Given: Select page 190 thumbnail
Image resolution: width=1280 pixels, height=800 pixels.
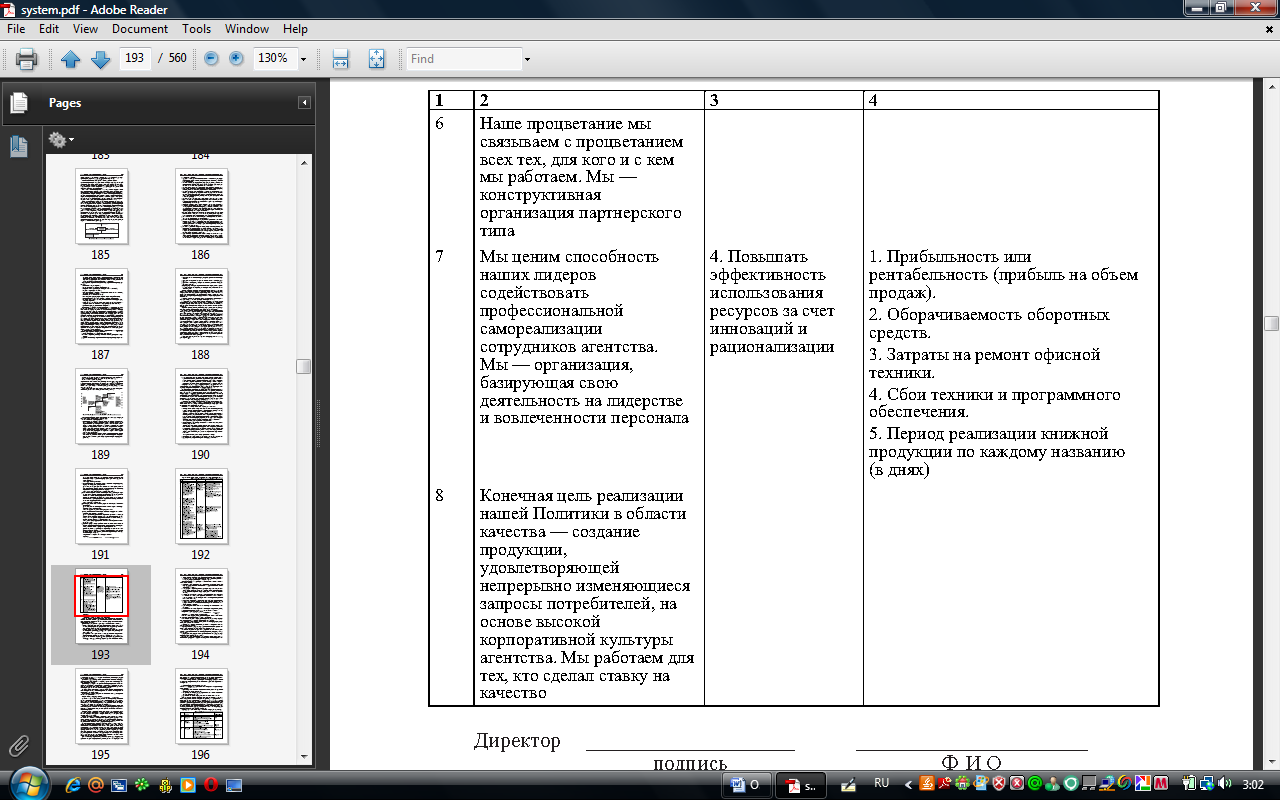Looking at the screenshot, I should 201,406.
